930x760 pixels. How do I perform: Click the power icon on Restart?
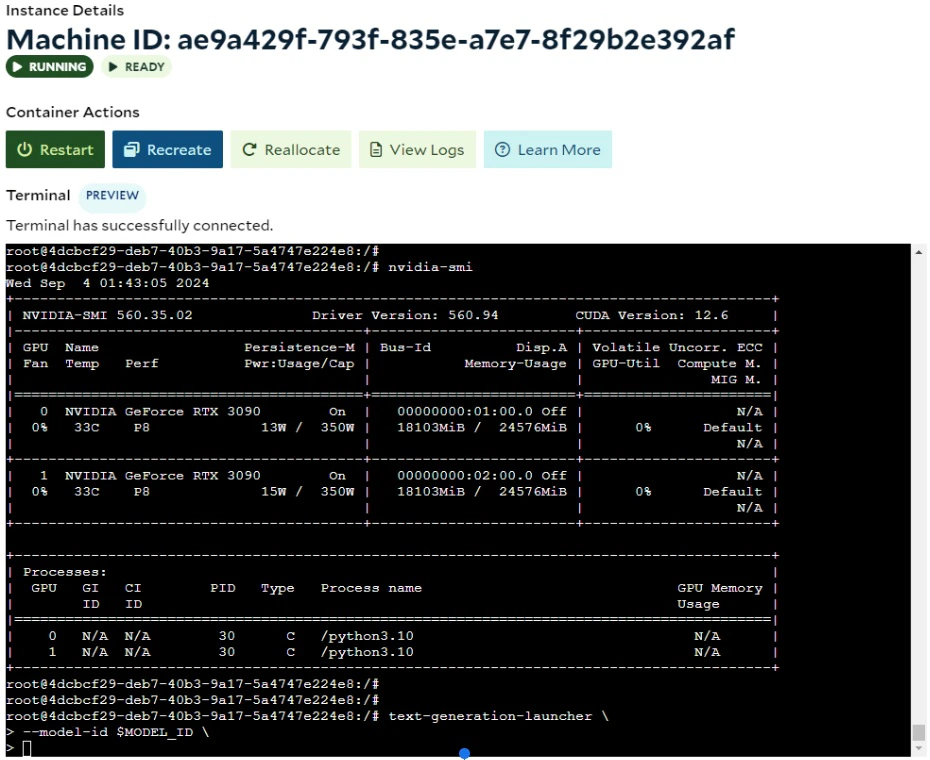[x=24, y=150]
